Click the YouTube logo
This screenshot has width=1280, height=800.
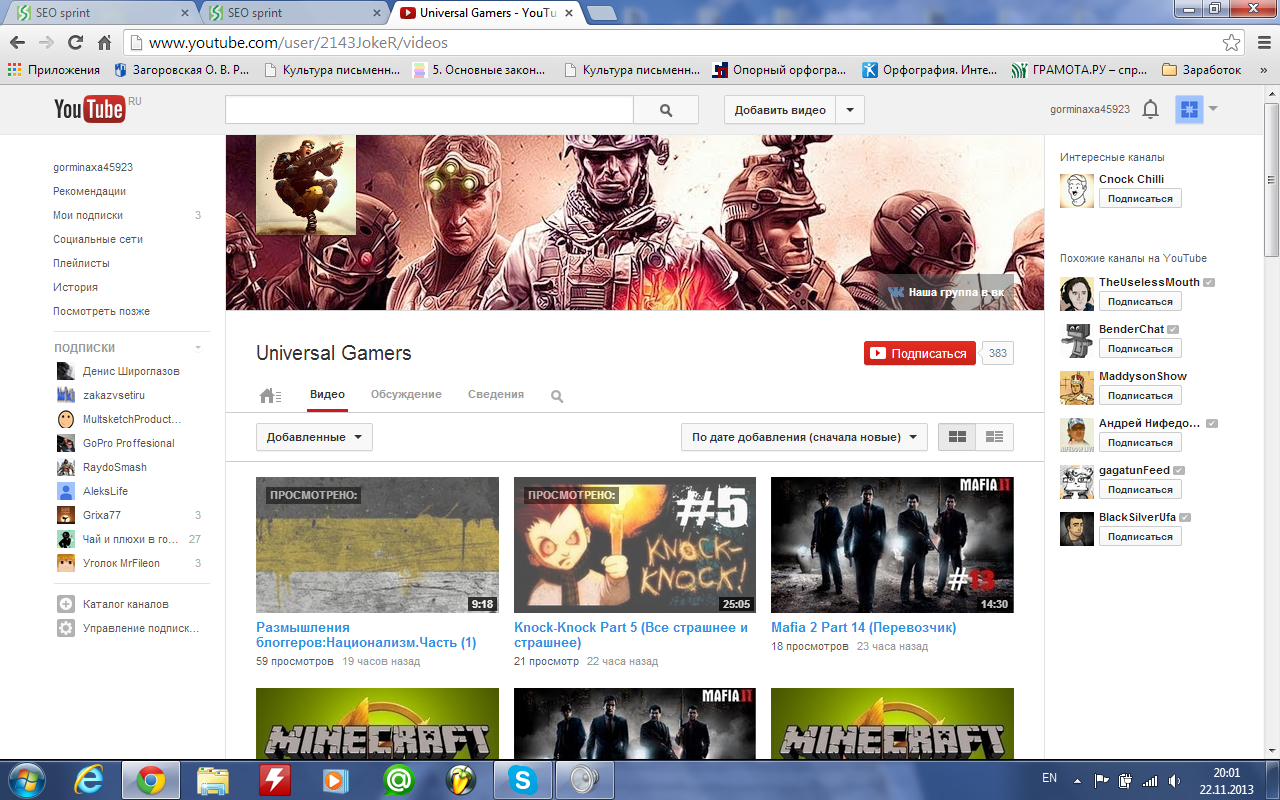pyautogui.click(x=90, y=109)
